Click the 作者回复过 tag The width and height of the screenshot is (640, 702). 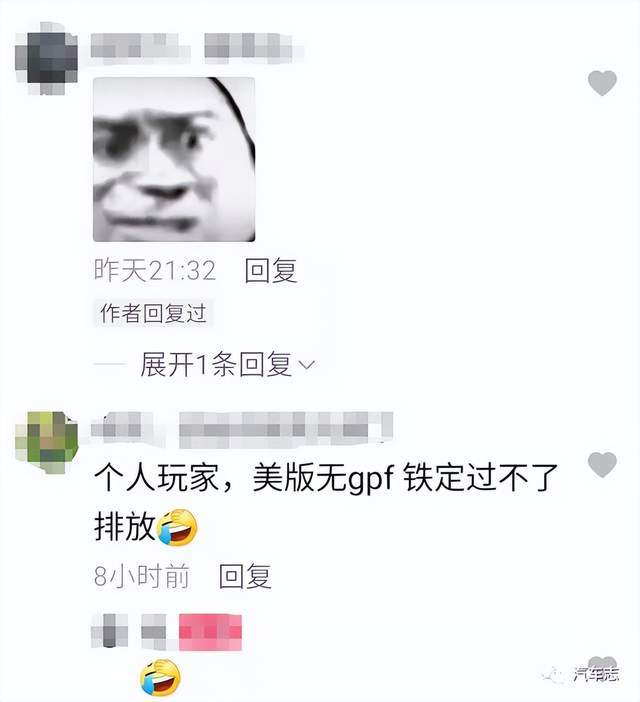[x=153, y=313]
